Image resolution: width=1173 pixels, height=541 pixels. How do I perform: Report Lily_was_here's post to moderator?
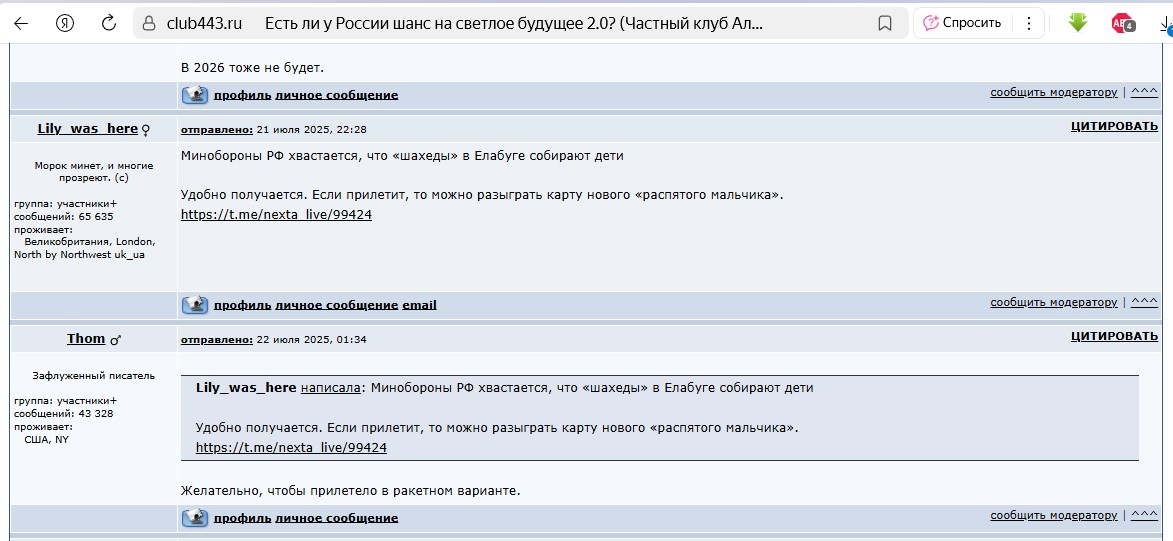pyautogui.click(x=1053, y=302)
